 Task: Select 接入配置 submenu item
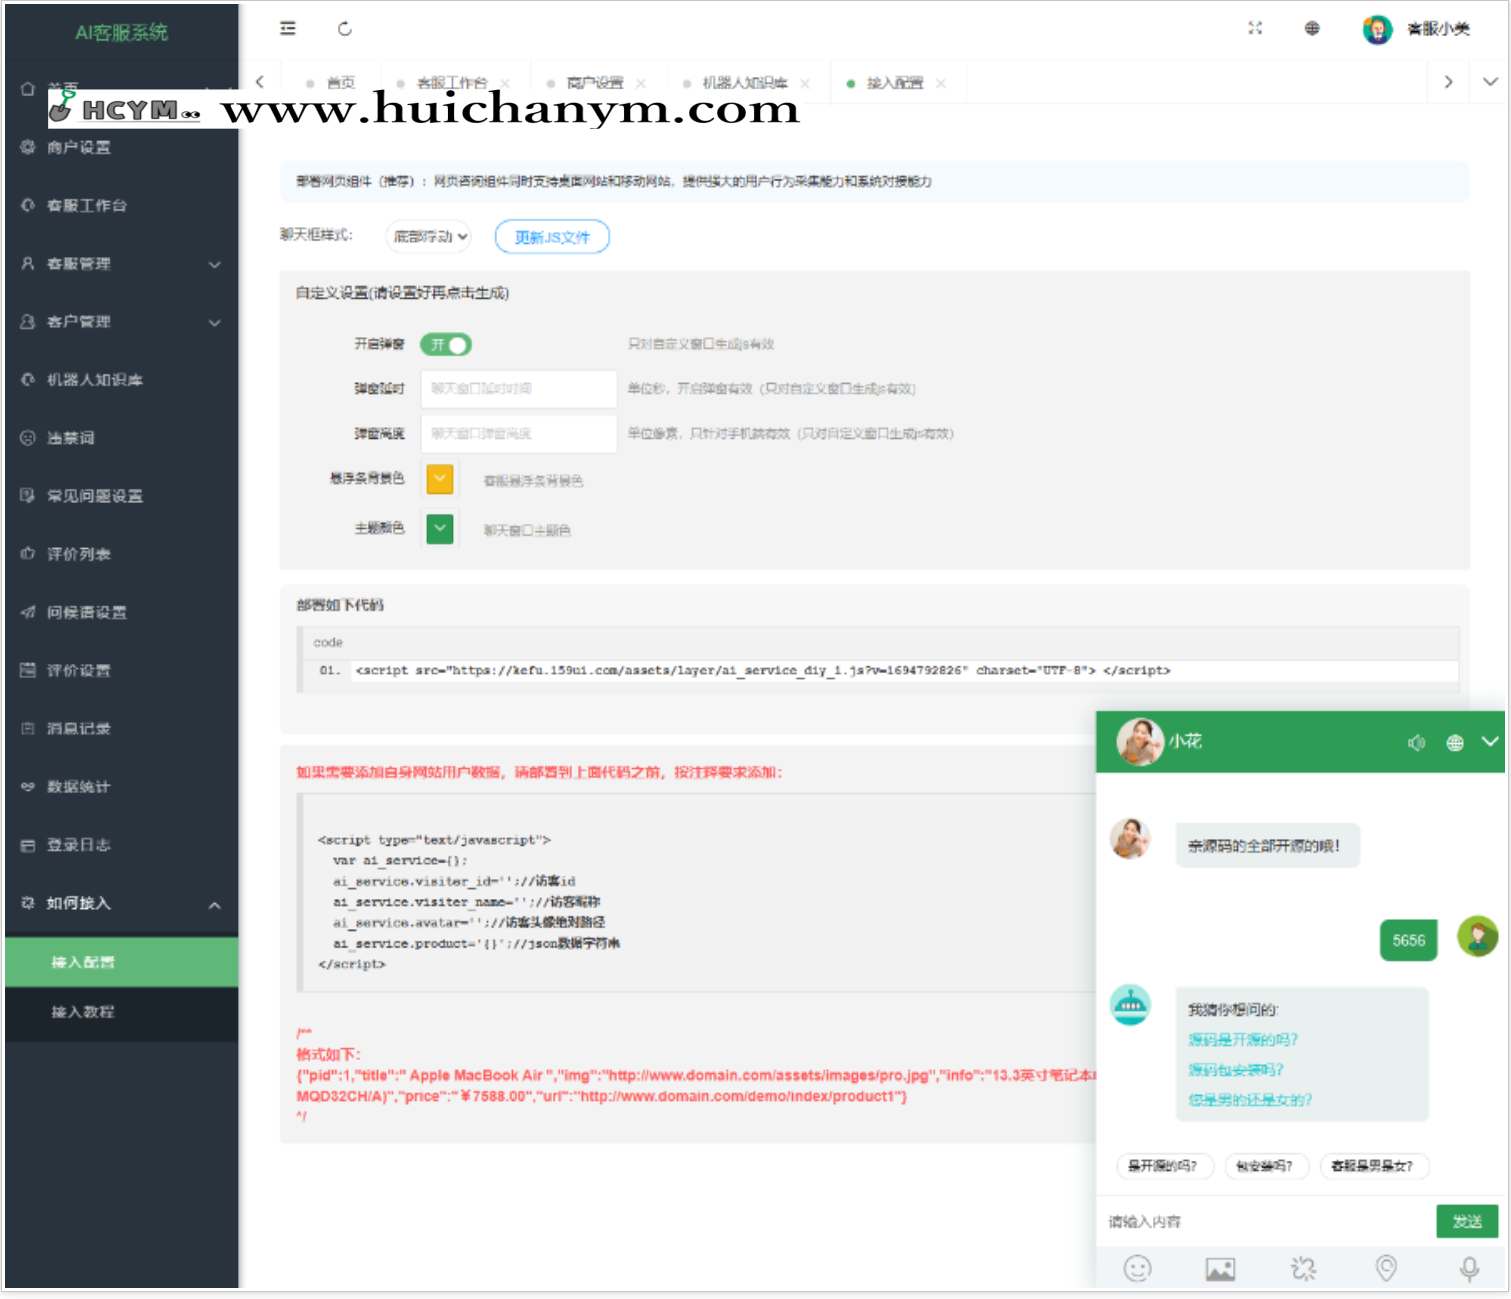click(121, 962)
